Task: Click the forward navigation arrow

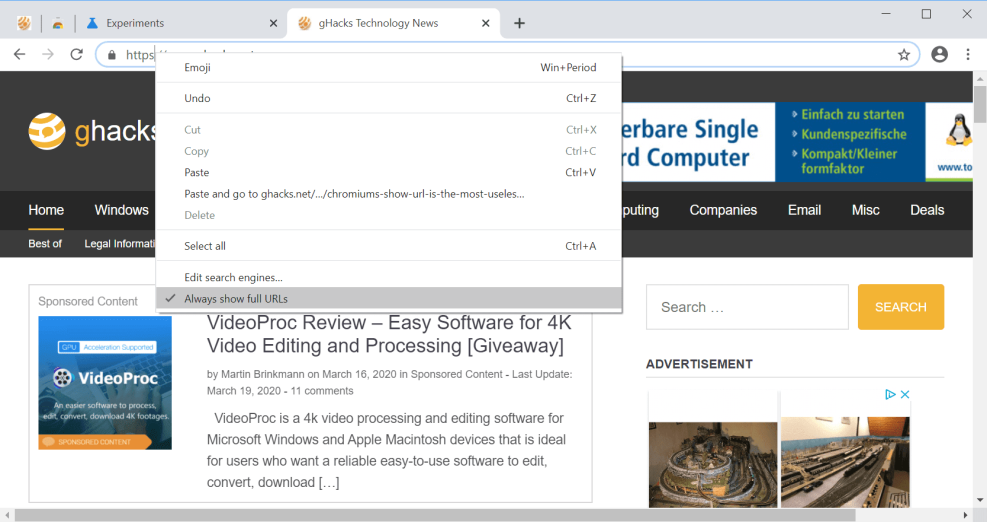Action: click(48, 55)
